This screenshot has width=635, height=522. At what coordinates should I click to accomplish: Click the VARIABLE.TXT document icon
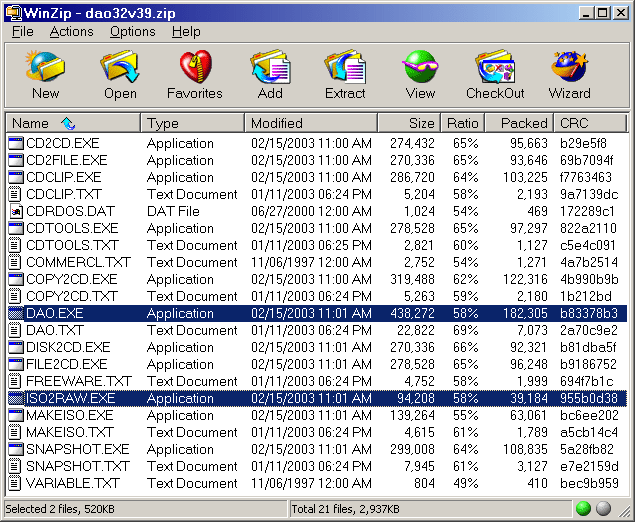click(15, 484)
